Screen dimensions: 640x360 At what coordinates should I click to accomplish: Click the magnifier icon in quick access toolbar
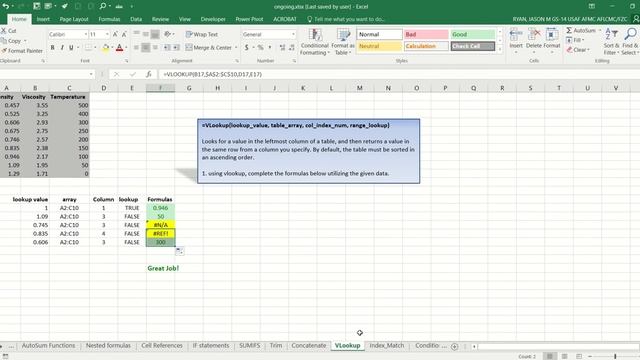[x=103, y=6]
